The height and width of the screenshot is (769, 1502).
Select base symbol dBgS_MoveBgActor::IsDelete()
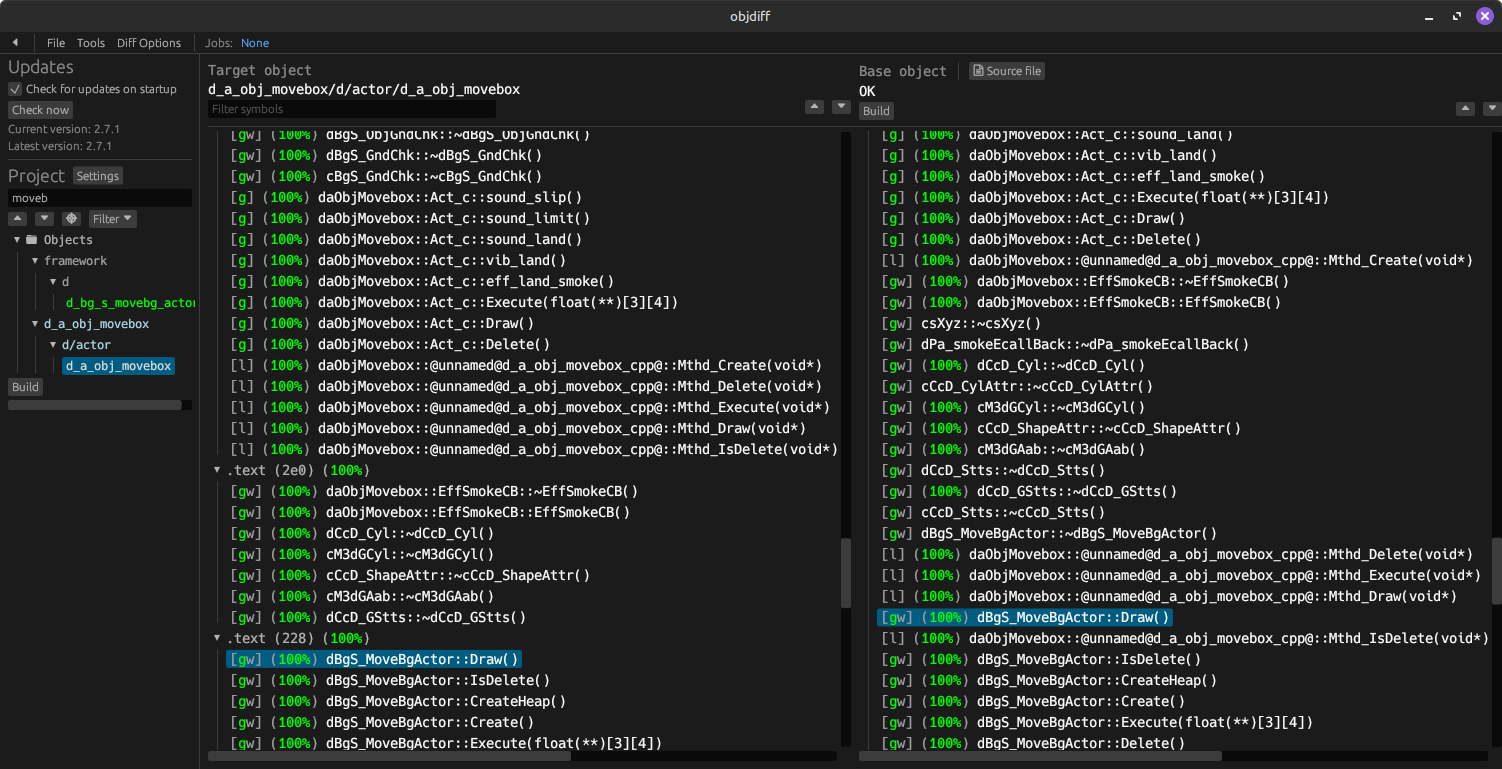tap(1041, 659)
